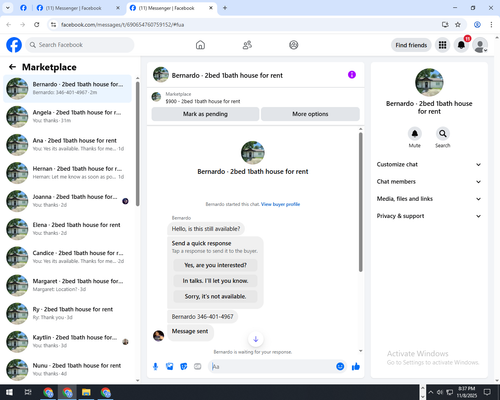
Task: Expand Chat members section
Action: tap(429, 182)
